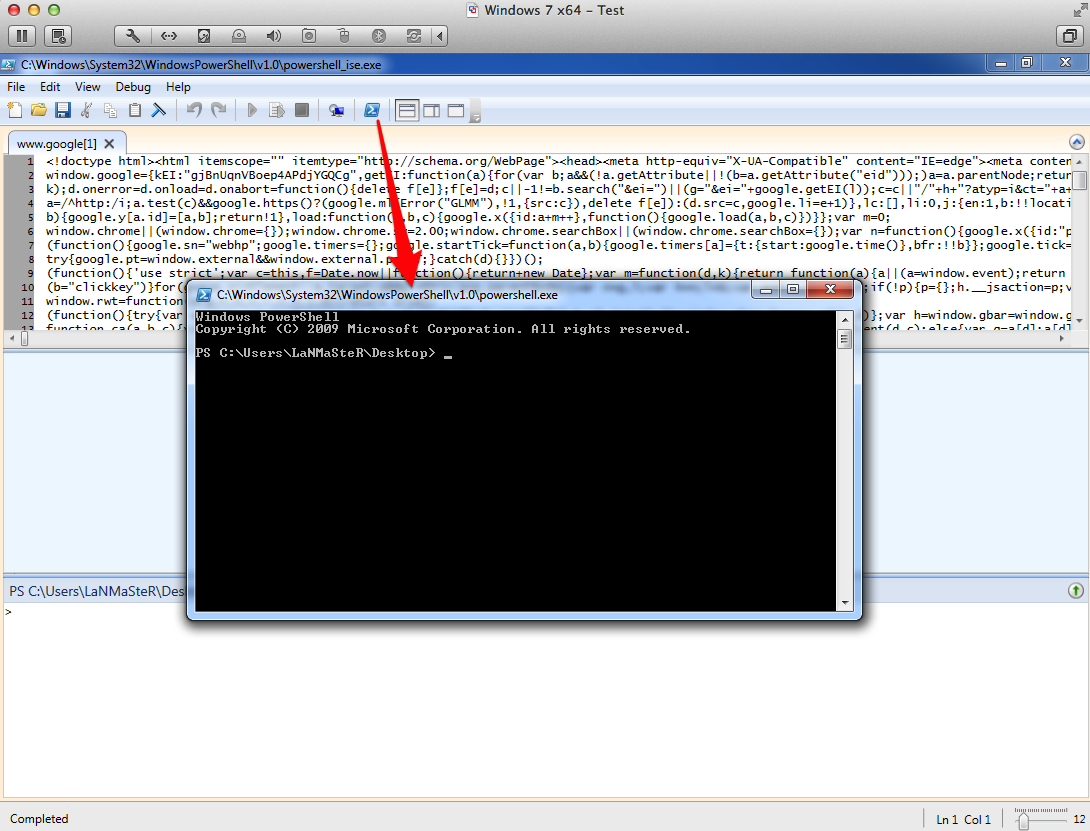Screen dimensions: 1090x831
Task: Open VM network adapter icon
Action: pos(169,35)
